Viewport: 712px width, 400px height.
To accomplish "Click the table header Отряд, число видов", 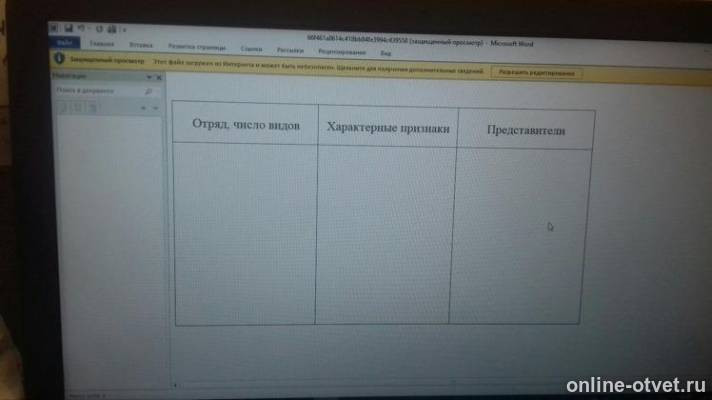I will (x=246, y=124).
